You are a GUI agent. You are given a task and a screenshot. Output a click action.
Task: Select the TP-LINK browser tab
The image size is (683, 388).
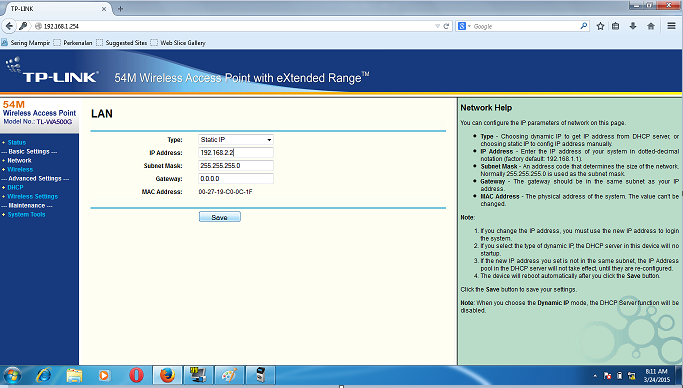tap(56, 9)
